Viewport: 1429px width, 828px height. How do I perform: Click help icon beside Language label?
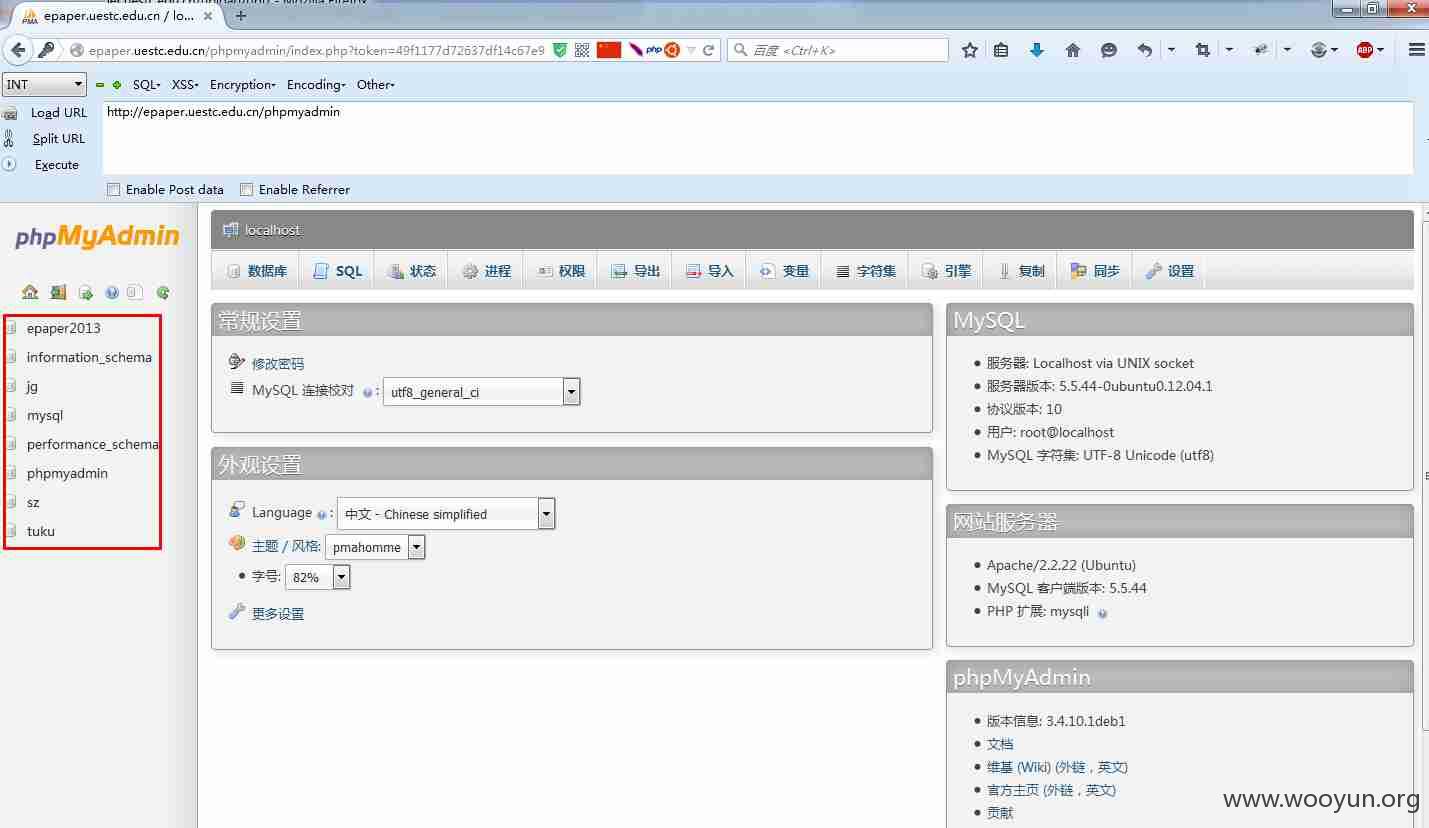[322, 515]
